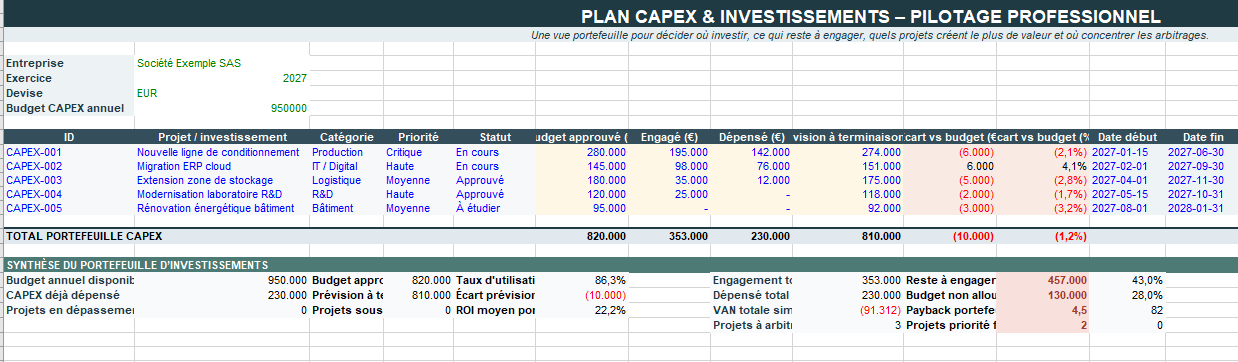This screenshot has width=1238, height=362.
Task: Click SYNTHÈSE DU PORTEFEUILLE D'INVESTISSEMENTS header
Action: click(137, 265)
